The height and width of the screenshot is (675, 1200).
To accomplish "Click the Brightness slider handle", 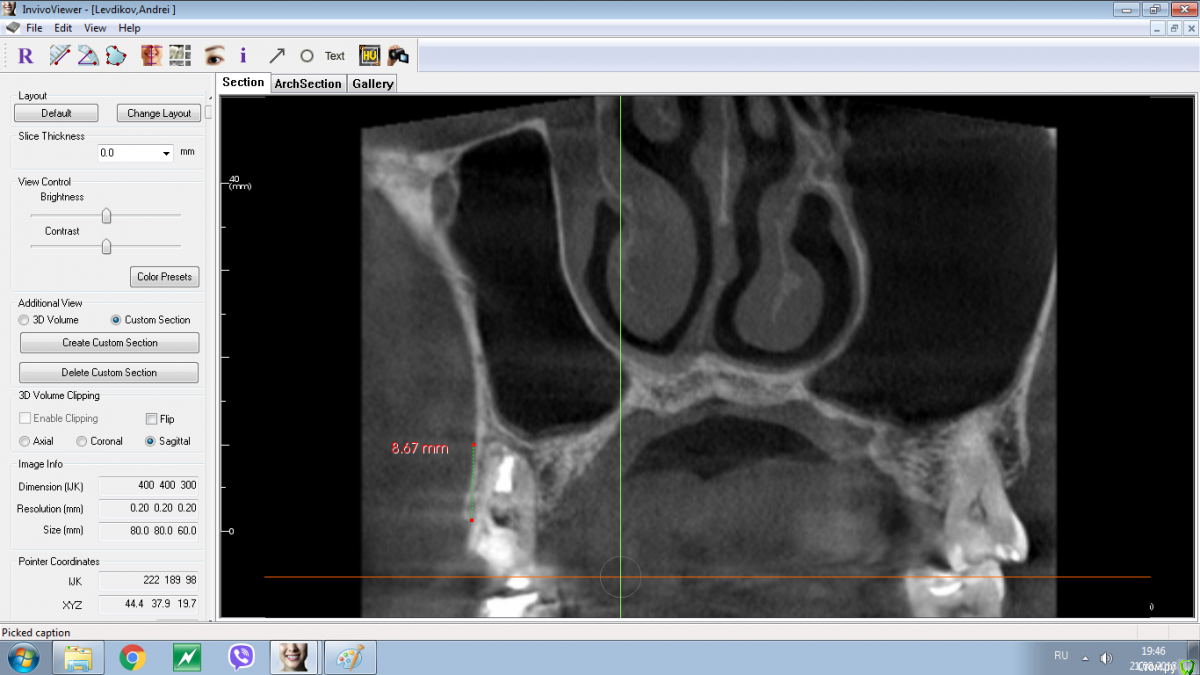I will coord(106,215).
